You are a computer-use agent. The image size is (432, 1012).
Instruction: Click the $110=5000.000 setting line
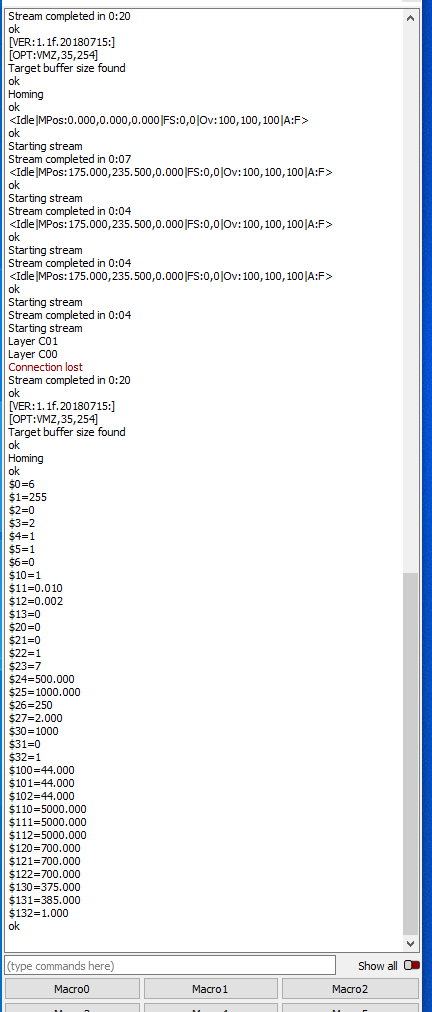(47, 809)
